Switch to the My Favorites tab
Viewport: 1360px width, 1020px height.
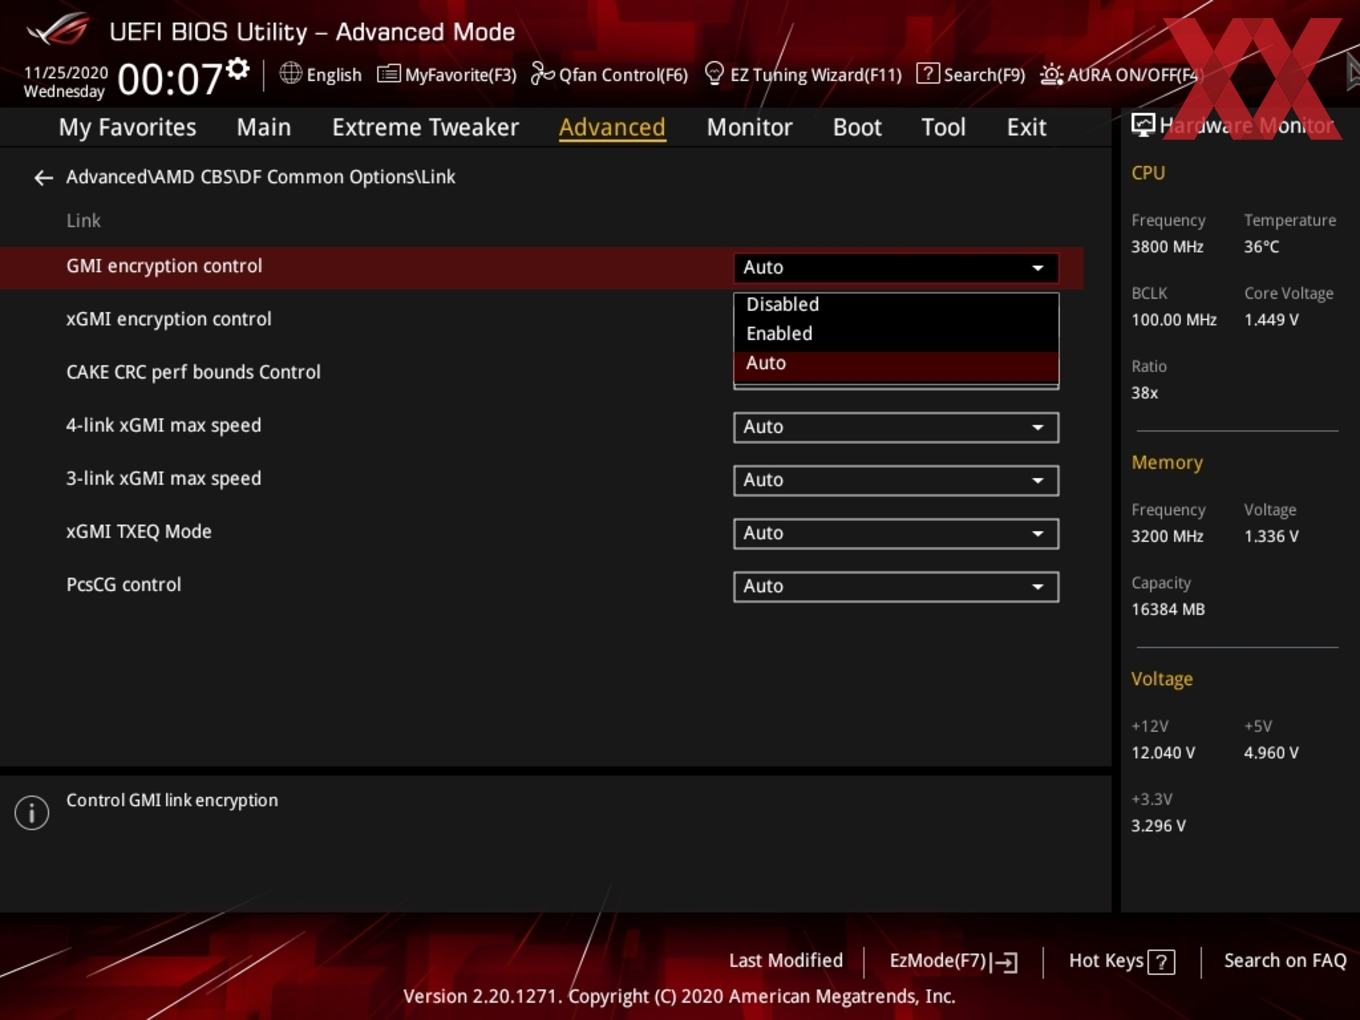point(127,128)
